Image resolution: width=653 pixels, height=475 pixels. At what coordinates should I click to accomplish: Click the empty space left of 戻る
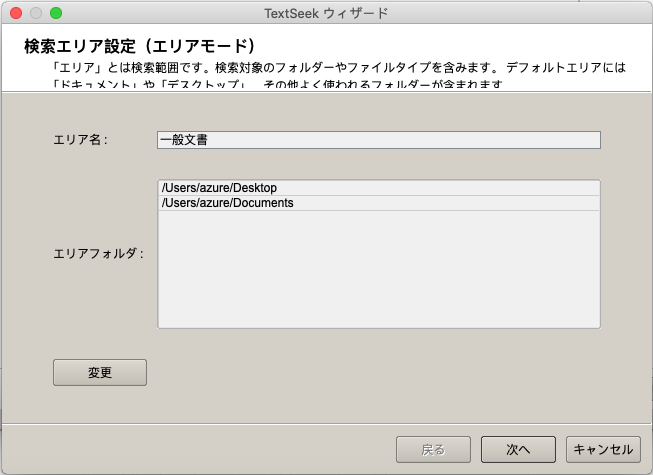(x=200, y=450)
